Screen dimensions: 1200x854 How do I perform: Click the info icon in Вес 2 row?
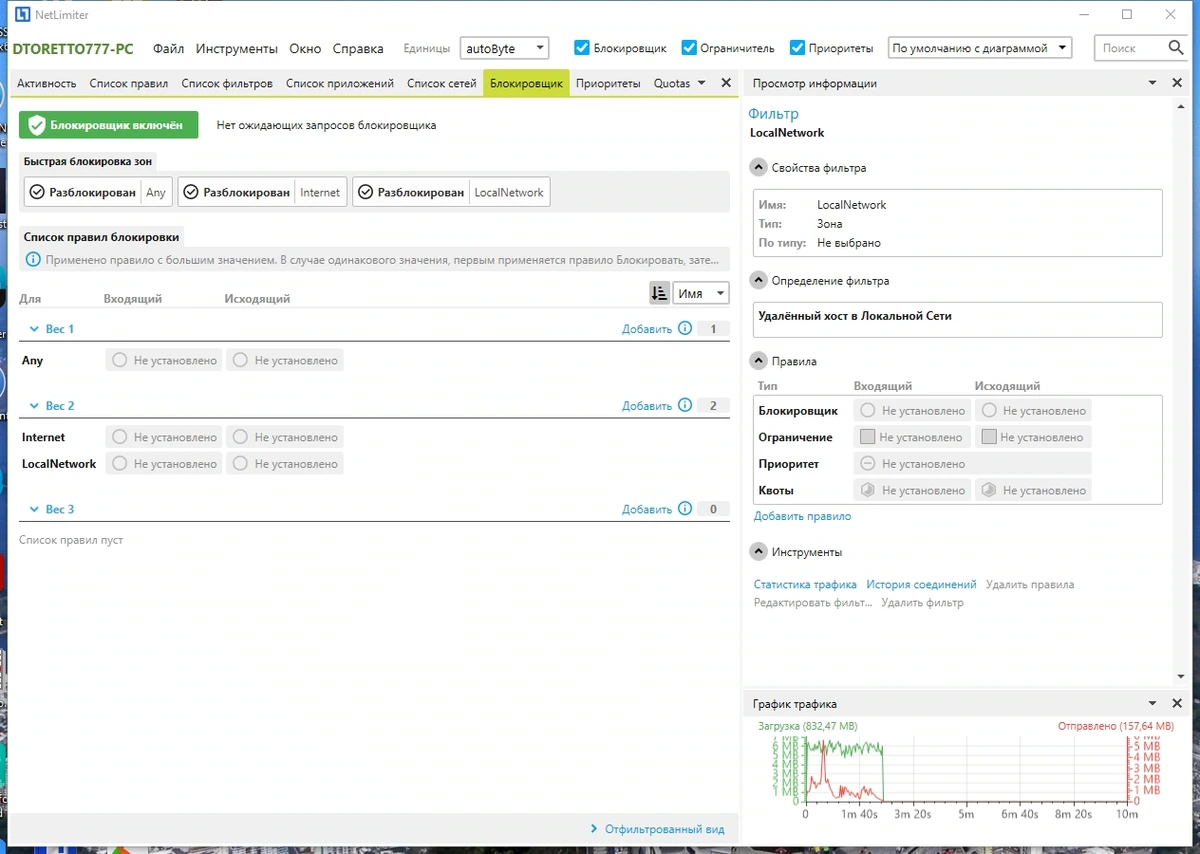[685, 406]
